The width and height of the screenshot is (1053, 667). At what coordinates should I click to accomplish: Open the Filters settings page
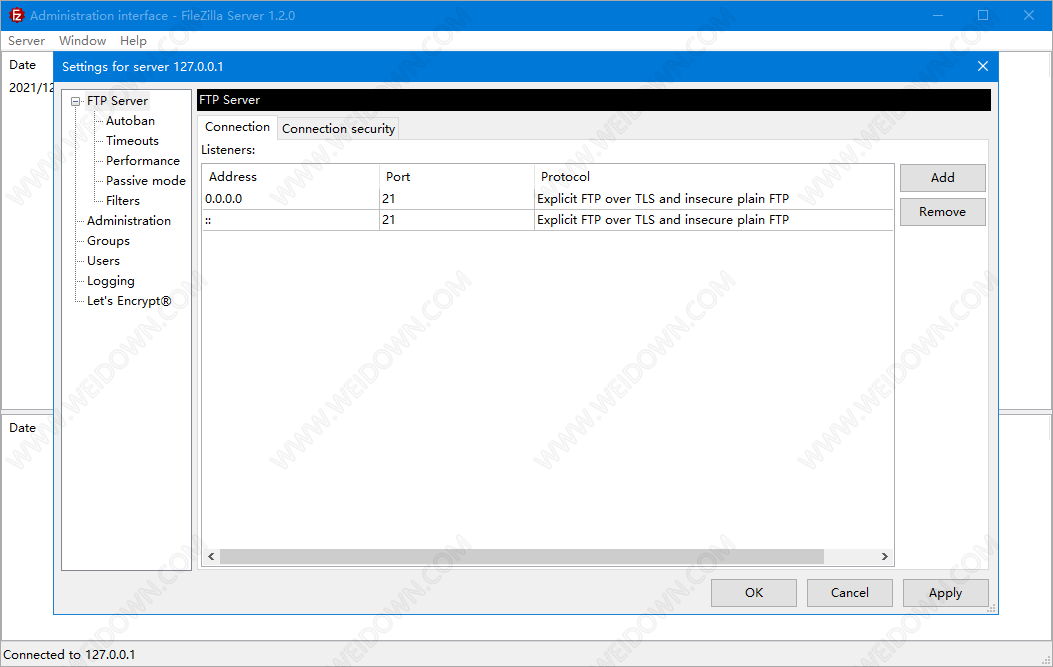(123, 201)
